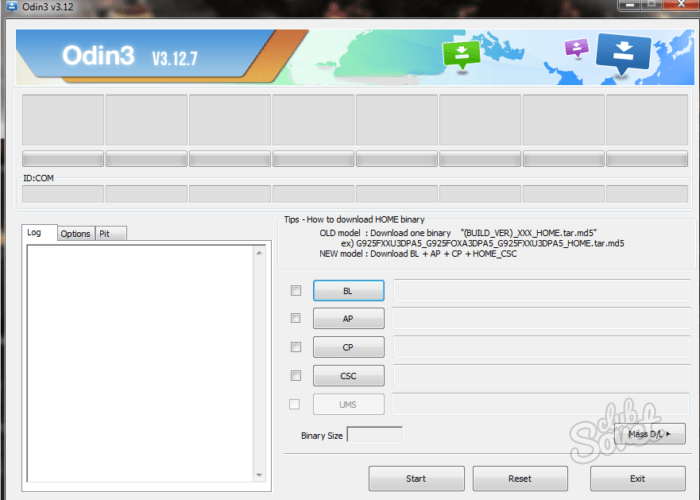This screenshot has width=700, height=500.
Task: Click the purple download icon in banner
Action: [x=576, y=47]
